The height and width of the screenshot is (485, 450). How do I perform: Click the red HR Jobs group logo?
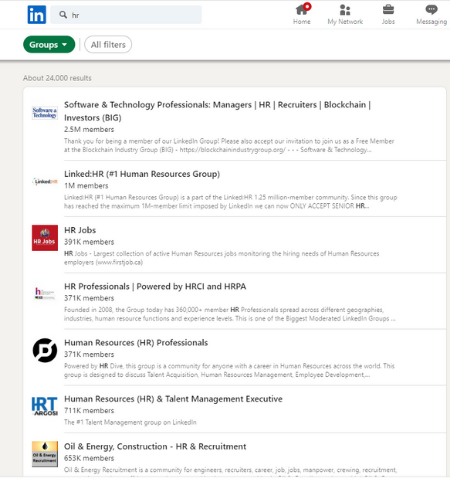coord(45,238)
